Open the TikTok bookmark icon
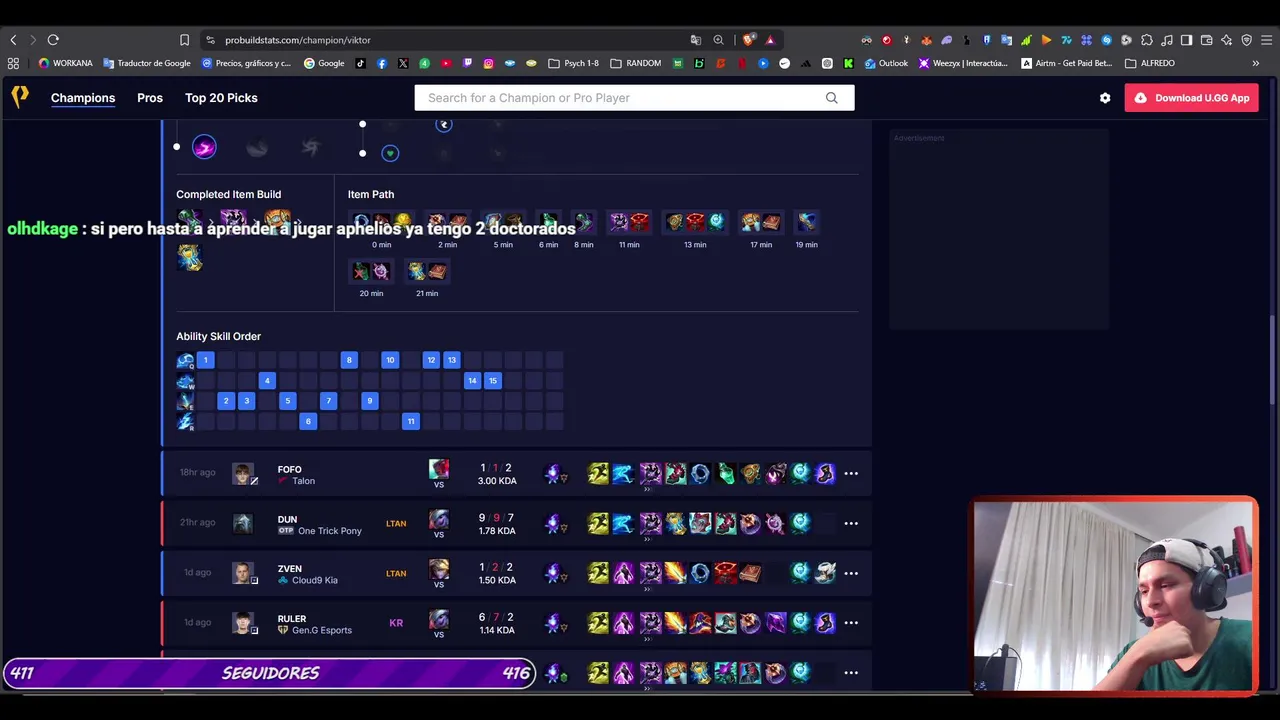Image resolution: width=1280 pixels, height=720 pixels. tap(361, 63)
